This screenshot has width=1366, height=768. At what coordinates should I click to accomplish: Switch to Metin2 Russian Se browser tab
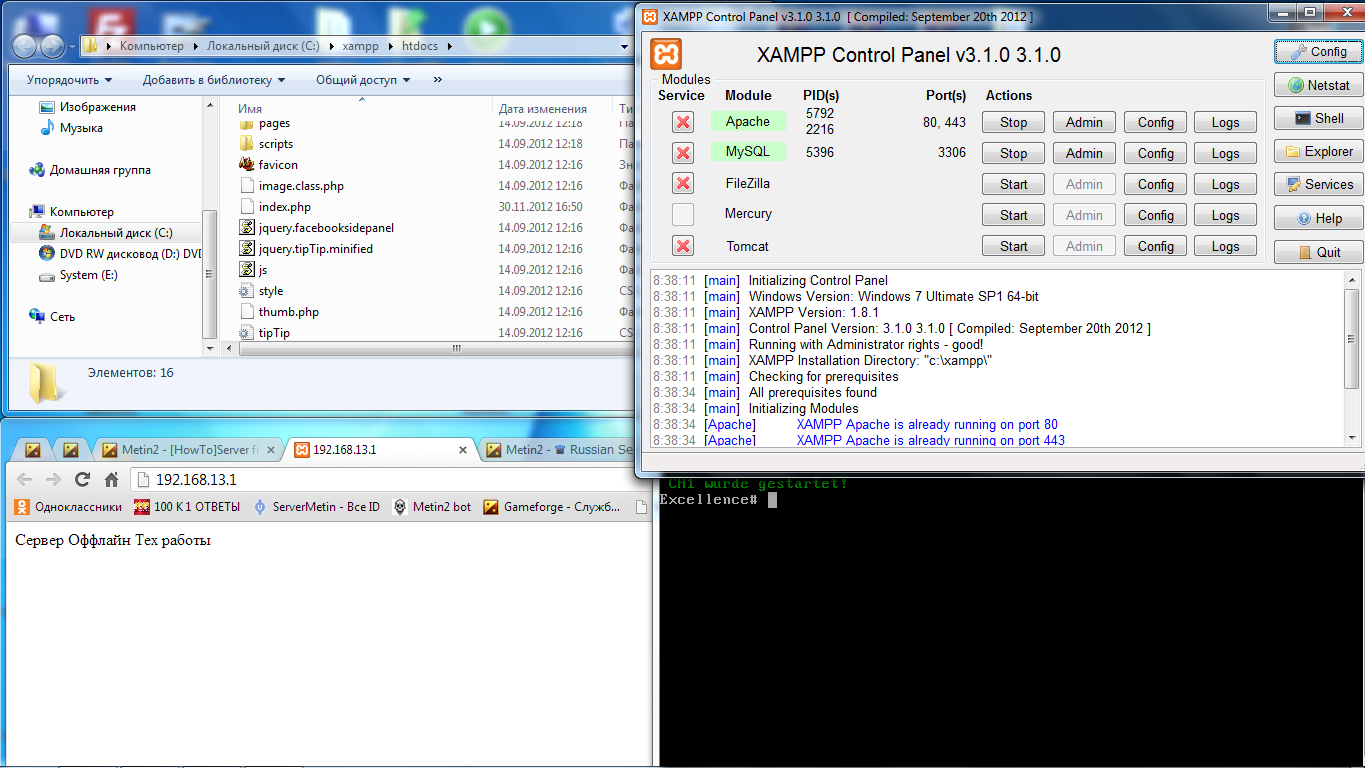pyautogui.click(x=560, y=450)
